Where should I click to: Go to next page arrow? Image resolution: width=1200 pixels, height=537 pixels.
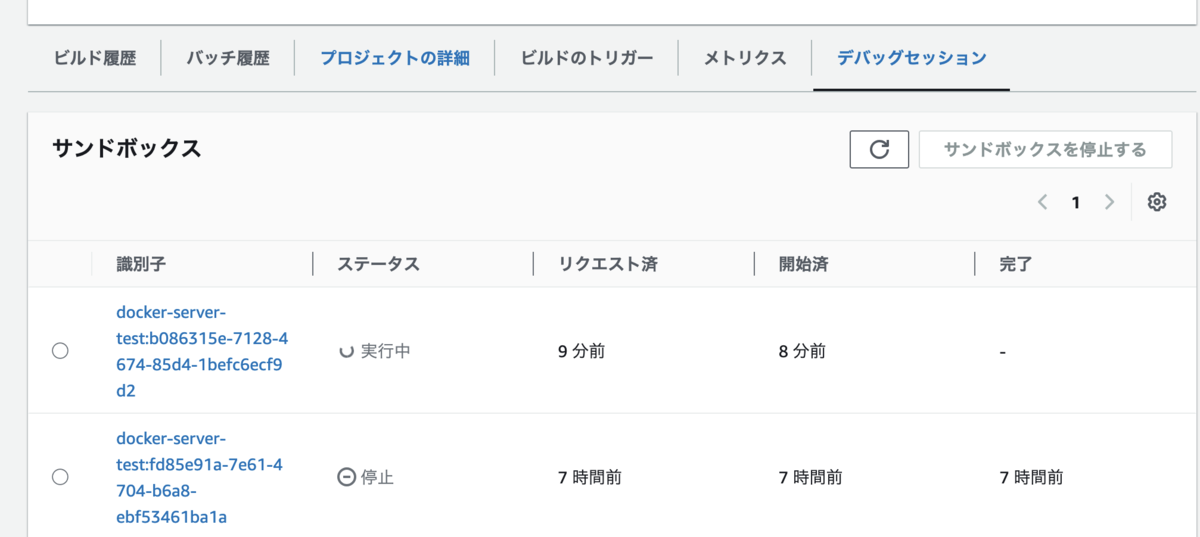click(x=1109, y=202)
